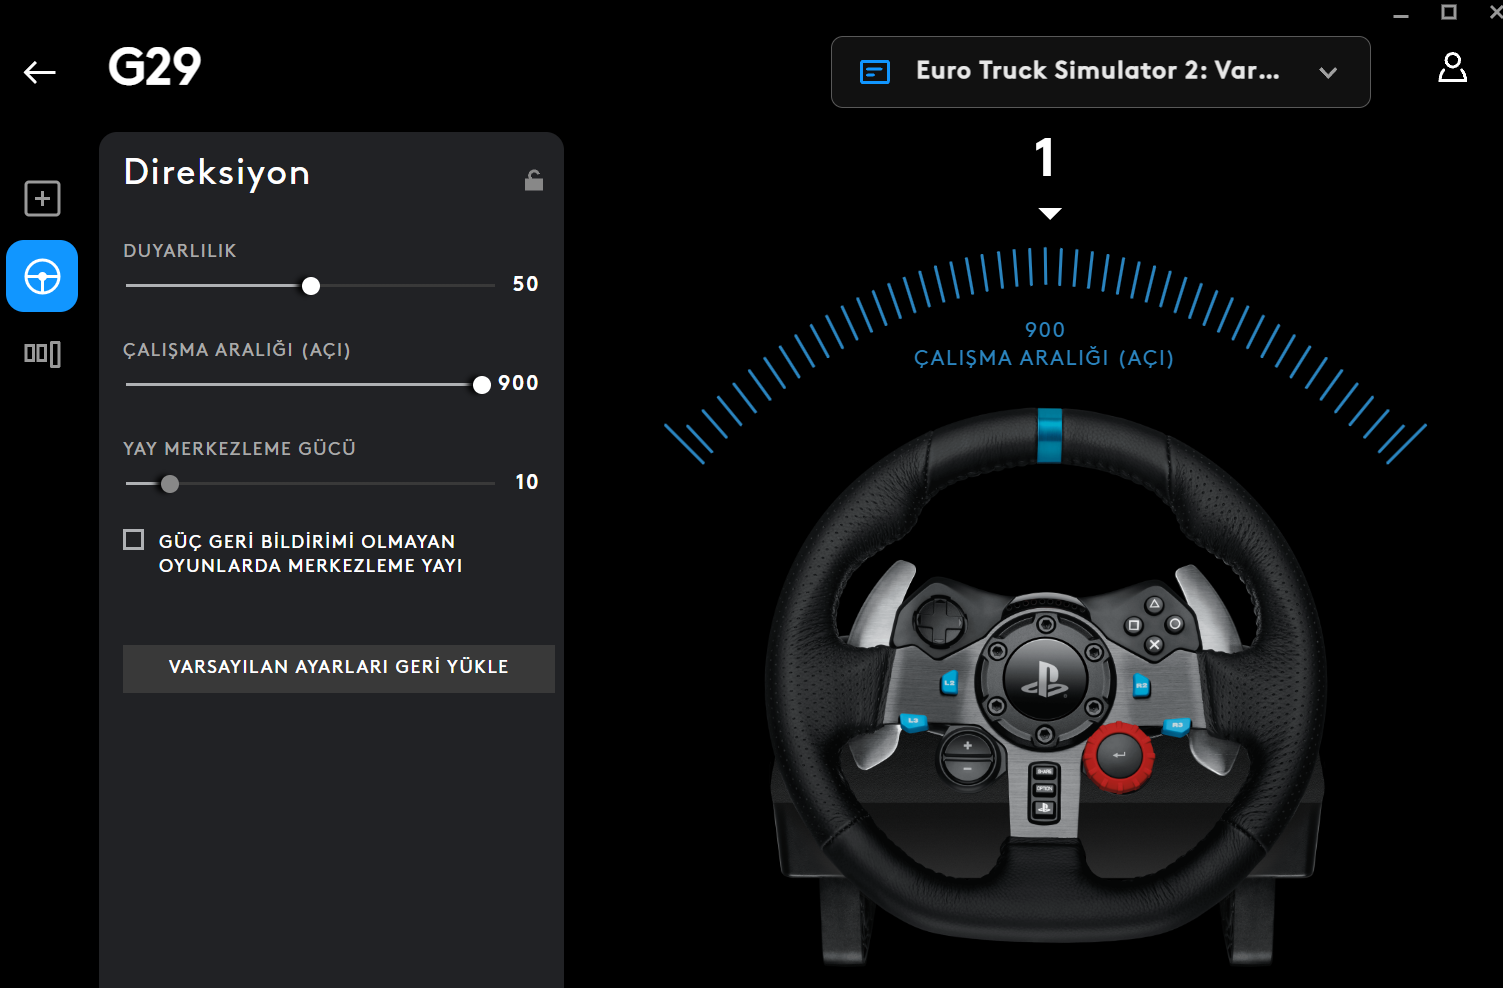Select the steering wheel sidebar tab
1503x988 pixels.
[x=42, y=276]
